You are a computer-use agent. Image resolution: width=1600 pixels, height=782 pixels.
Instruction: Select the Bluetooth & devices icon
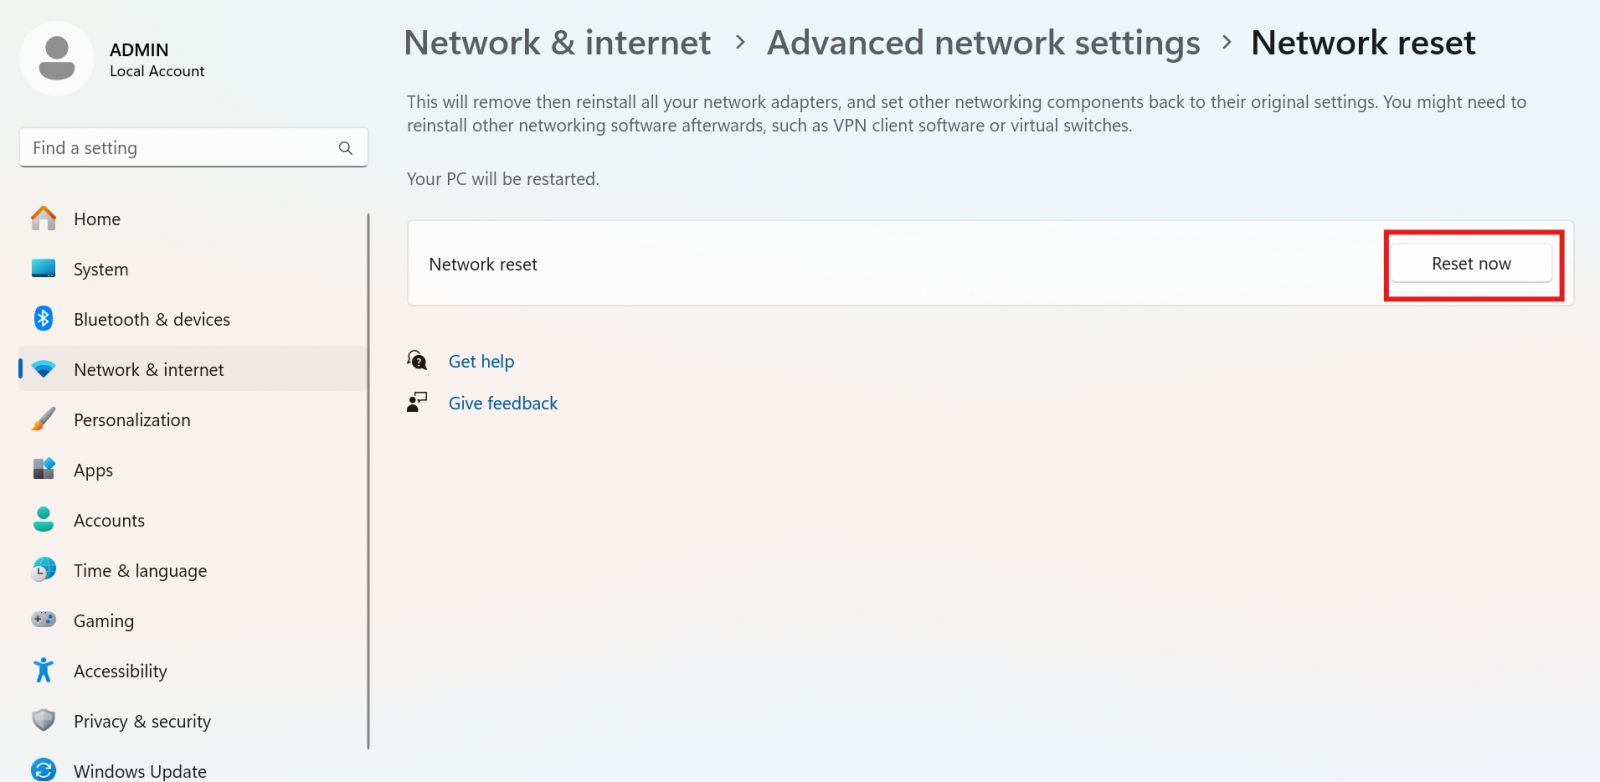click(43, 318)
